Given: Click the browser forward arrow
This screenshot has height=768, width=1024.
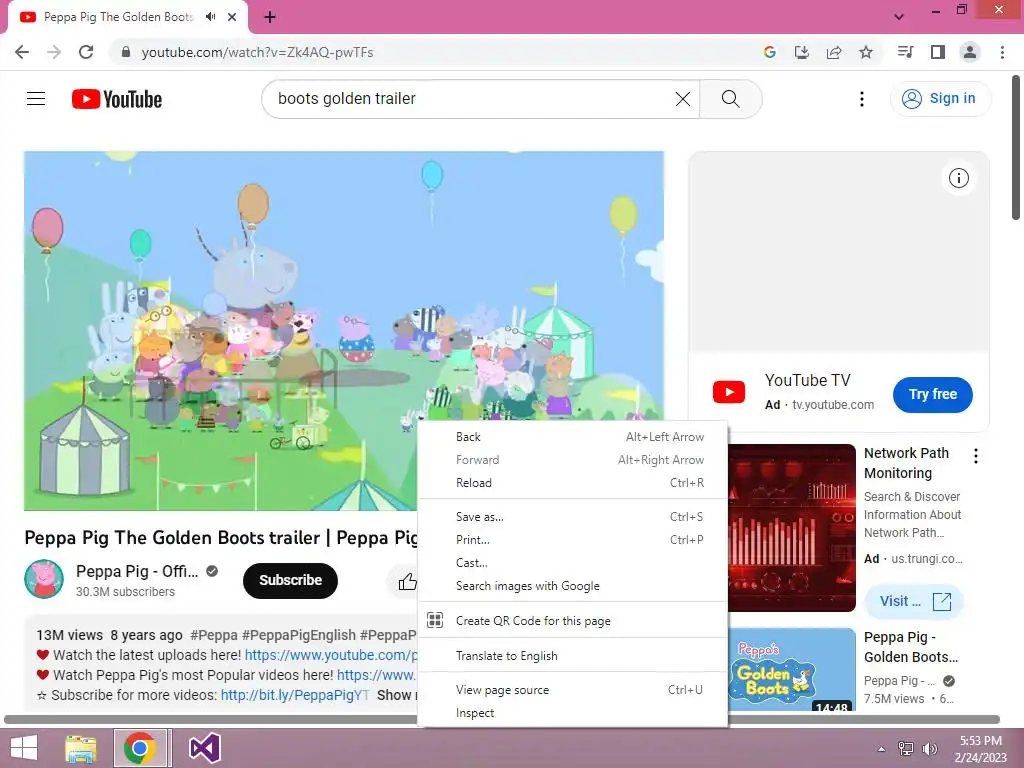Looking at the screenshot, I should [x=54, y=52].
